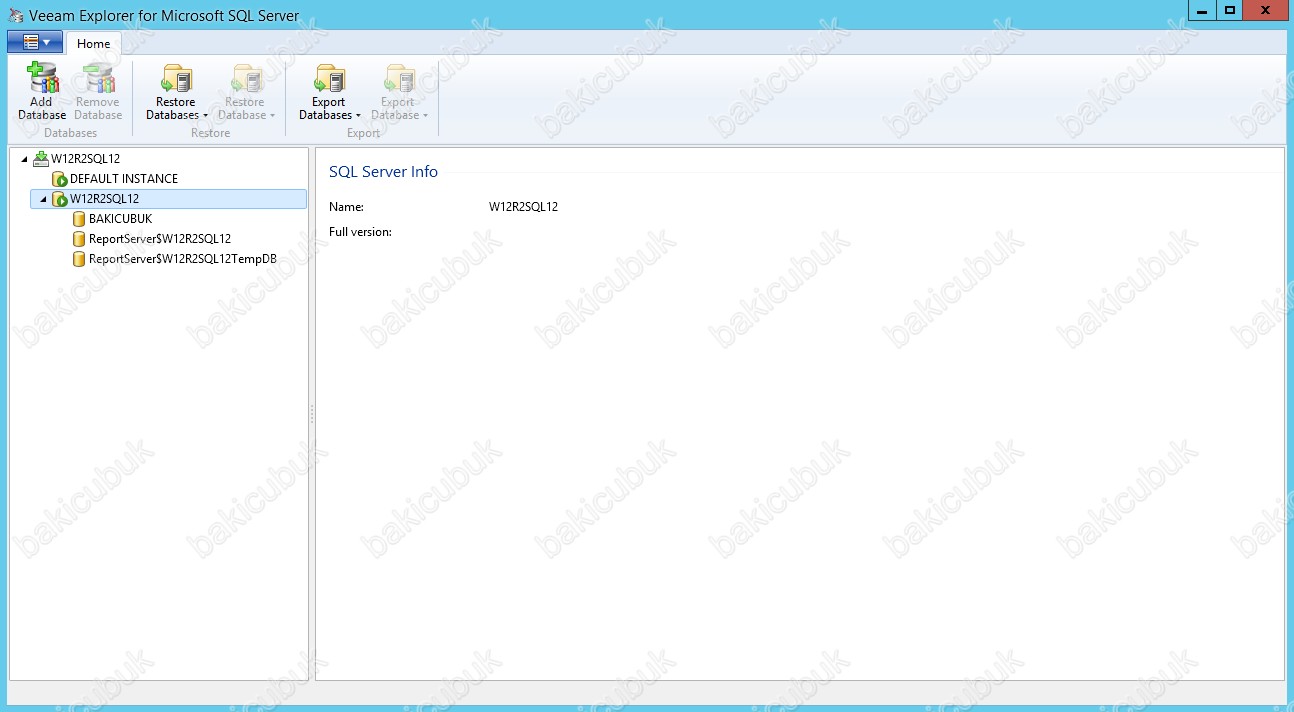Open the Restore Databases dropdown arrow
This screenshot has width=1294, height=712.
[x=205, y=116]
